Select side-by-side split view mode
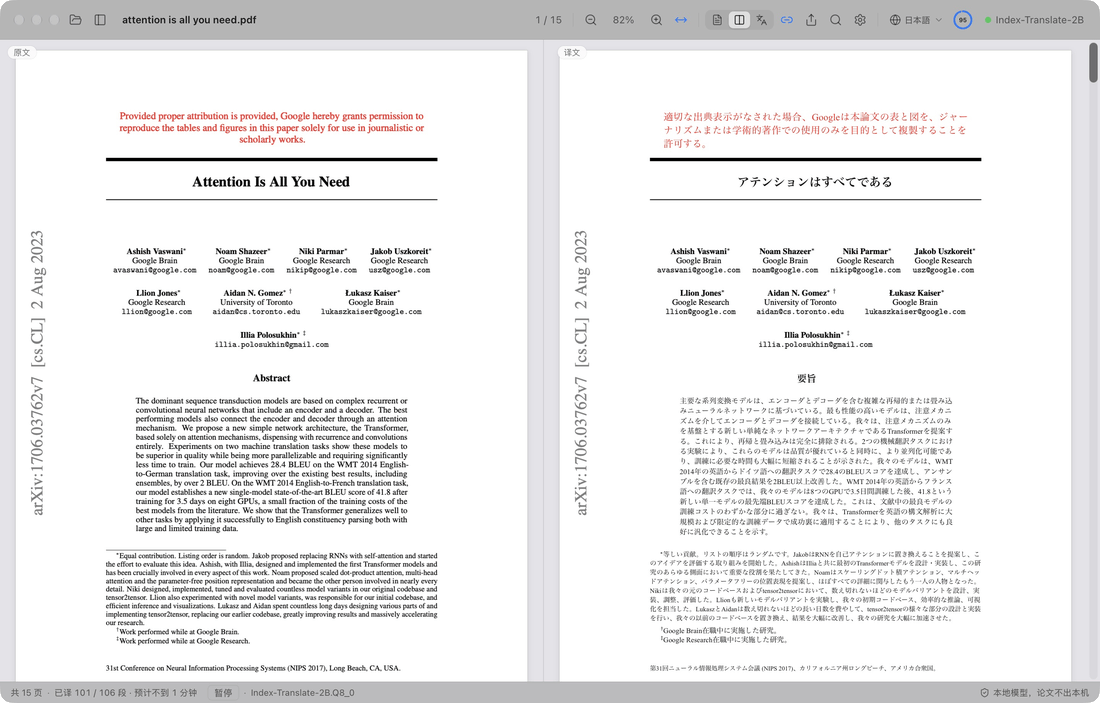The width and height of the screenshot is (1100, 703). click(739, 20)
